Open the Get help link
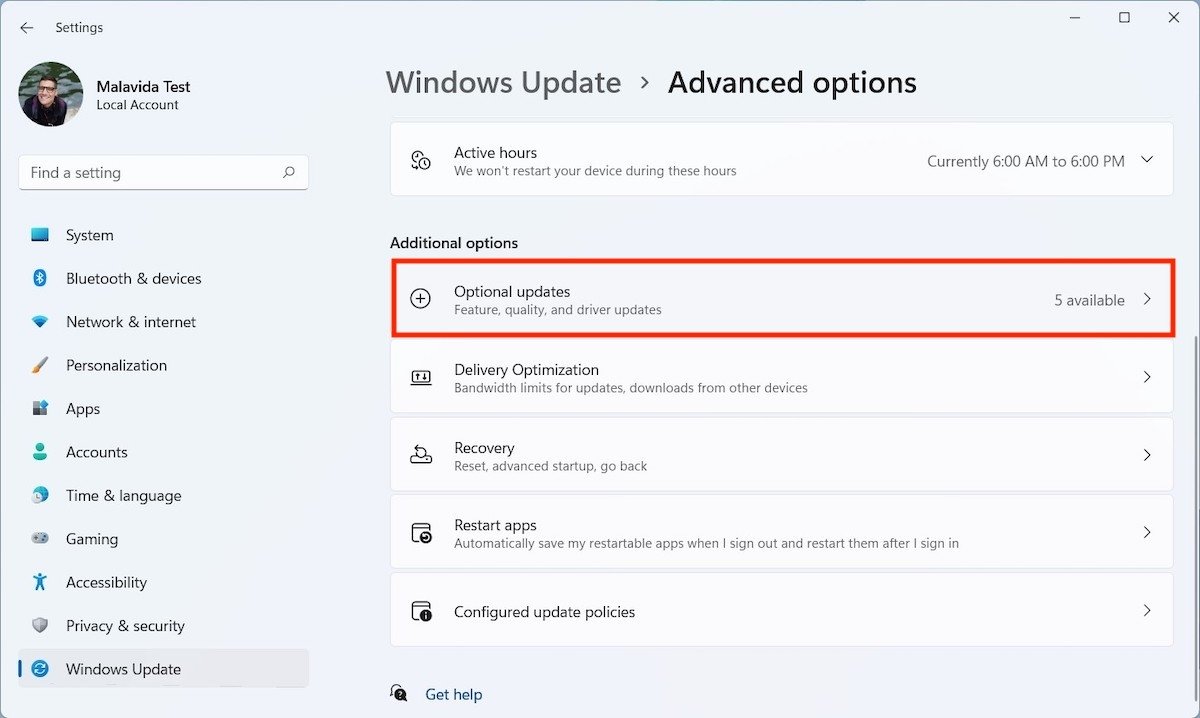1200x718 pixels. point(453,694)
